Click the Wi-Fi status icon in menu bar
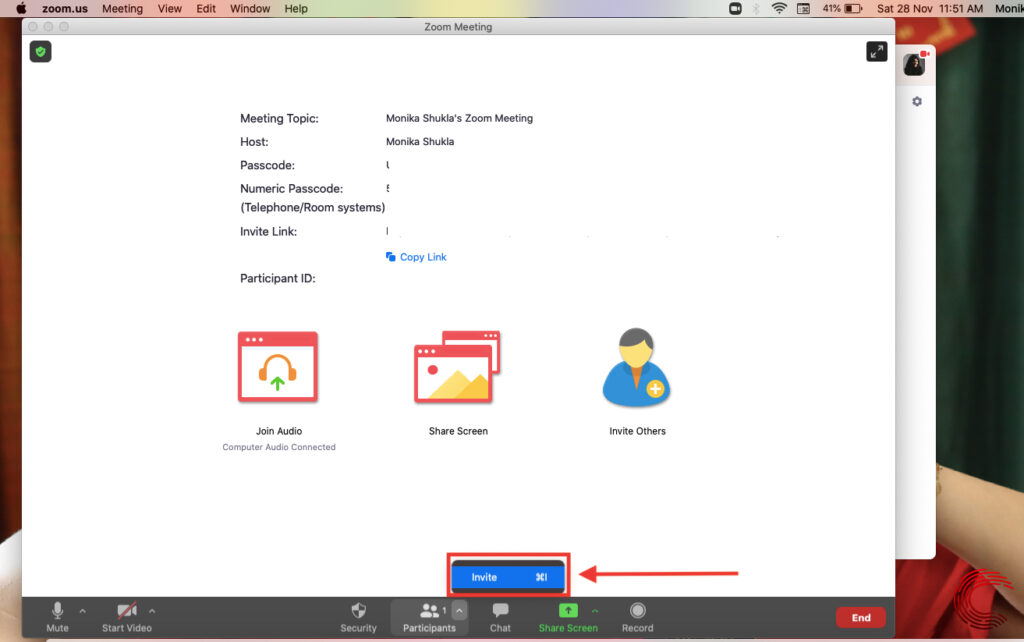The width and height of the screenshot is (1024, 642). coord(779,8)
